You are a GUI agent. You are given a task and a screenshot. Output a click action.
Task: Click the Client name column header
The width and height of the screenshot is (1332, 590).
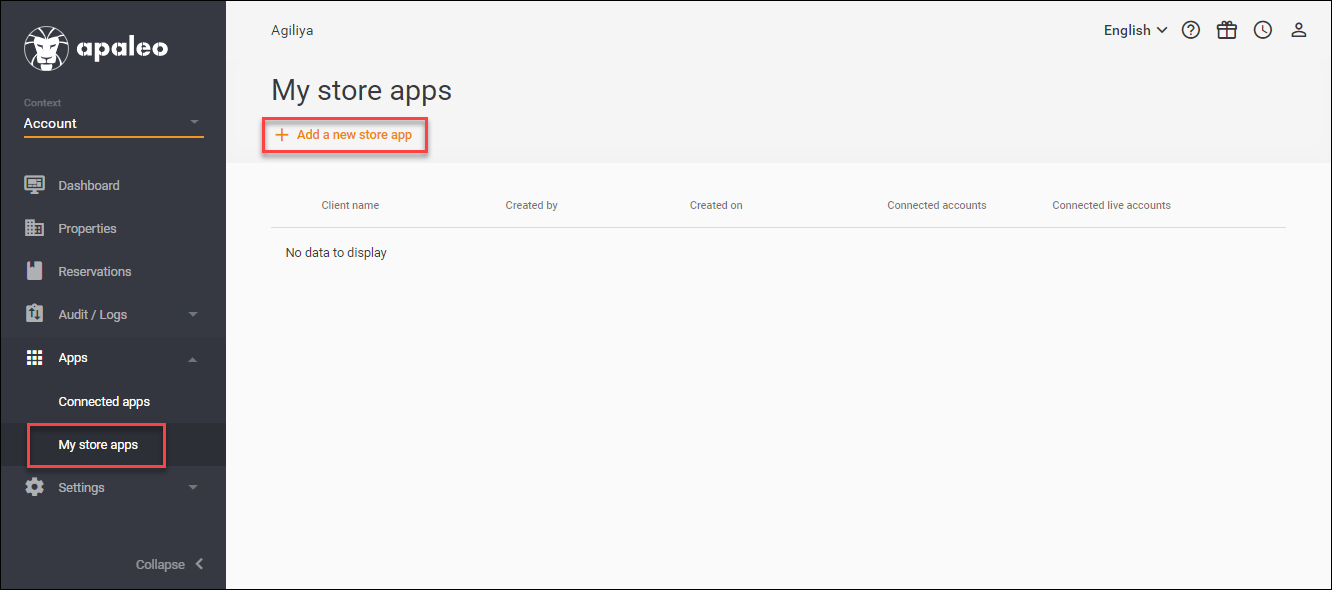click(350, 205)
